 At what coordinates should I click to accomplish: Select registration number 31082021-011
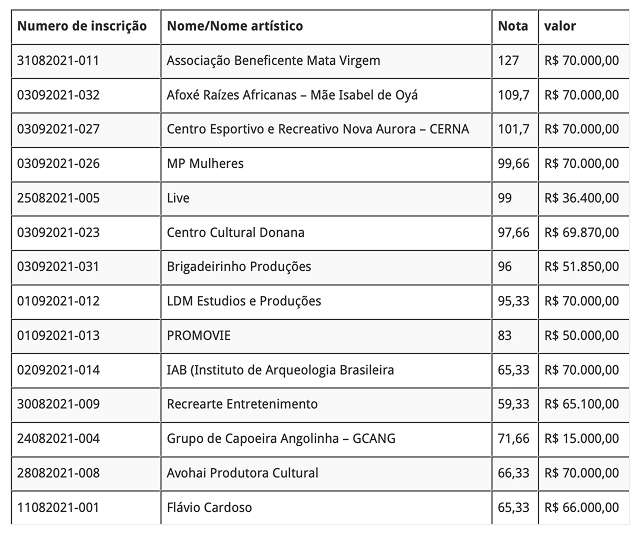point(59,61)
